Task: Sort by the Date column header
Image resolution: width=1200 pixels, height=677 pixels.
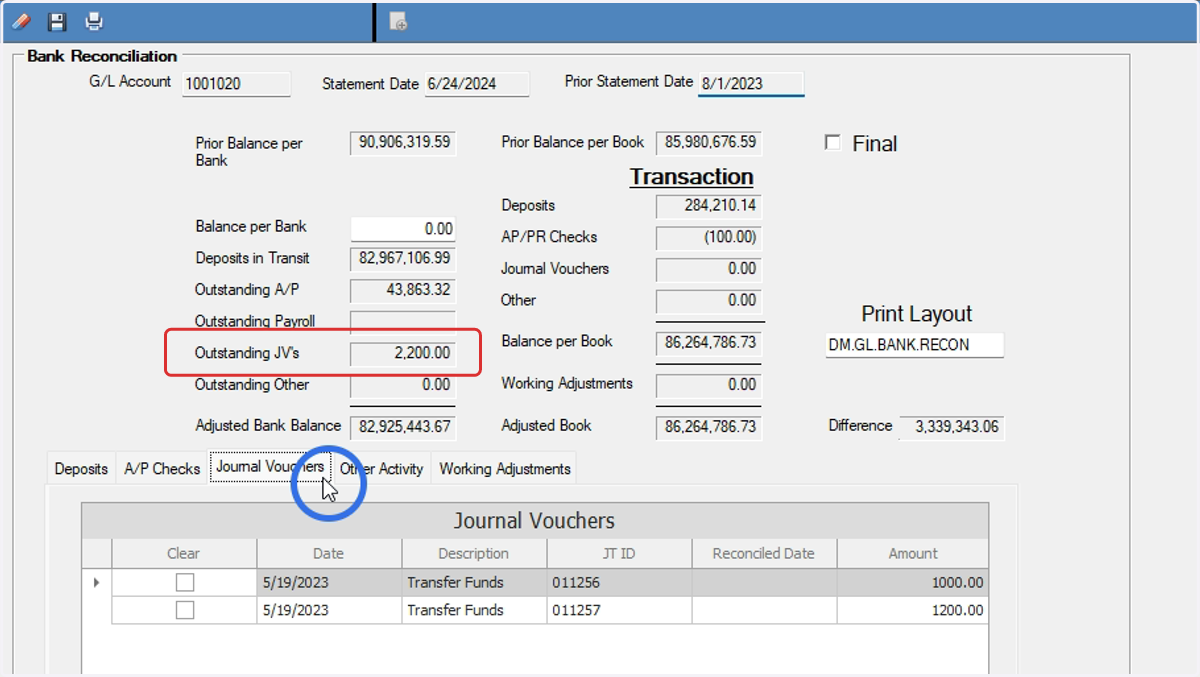Action: [329, 553]
